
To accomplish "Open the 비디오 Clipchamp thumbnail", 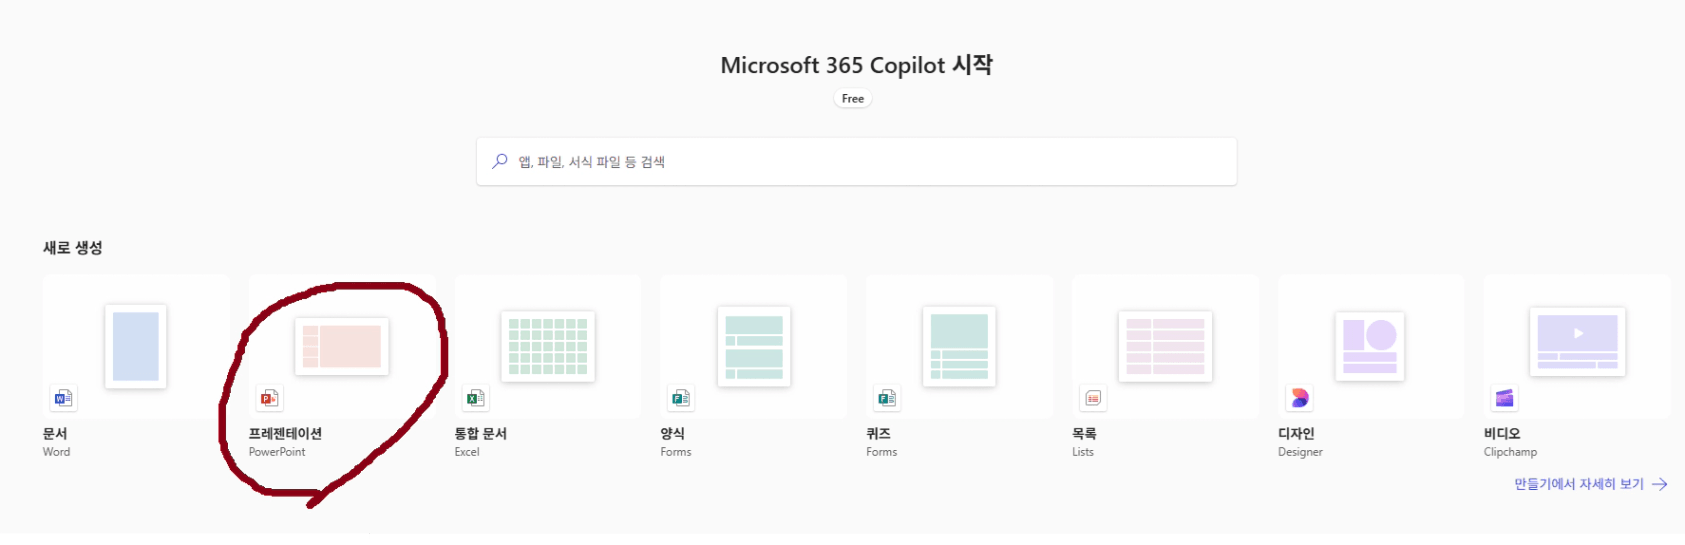I will [x=1578, y=342].
